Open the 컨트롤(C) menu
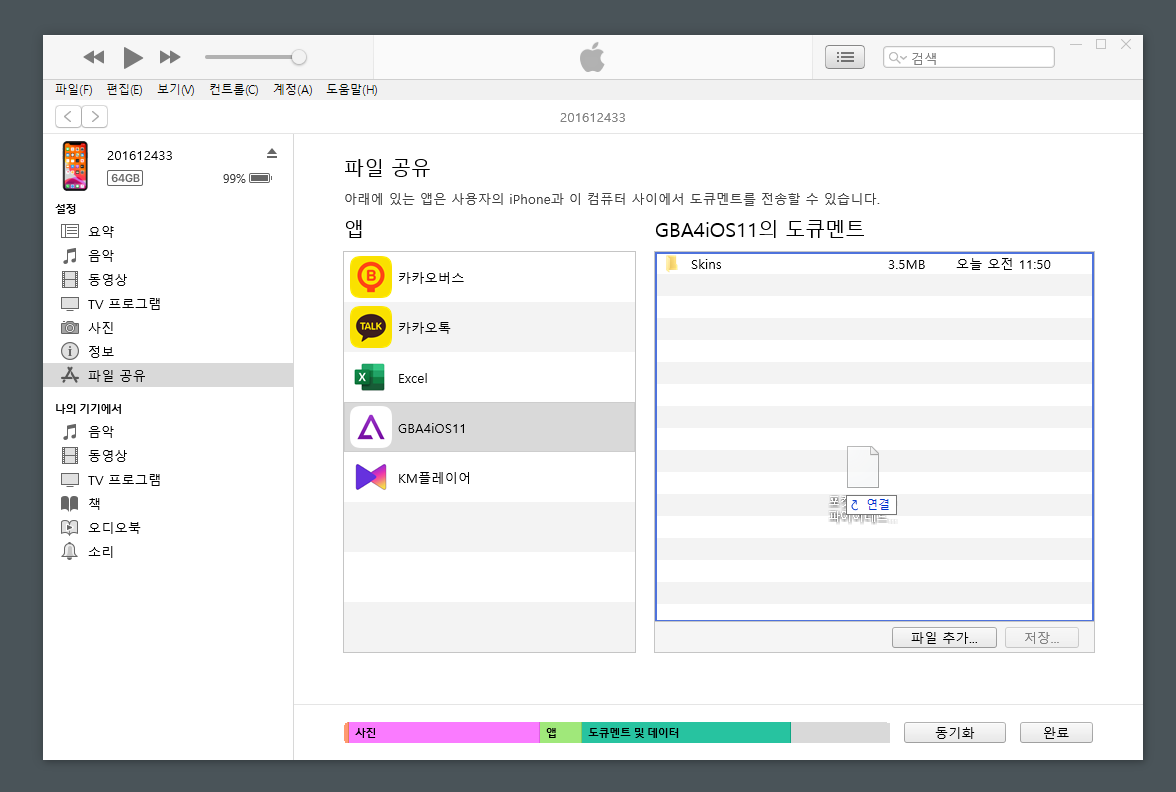Screen dimensions: 1176x792 pyautogui.click(x=234, y=89)
